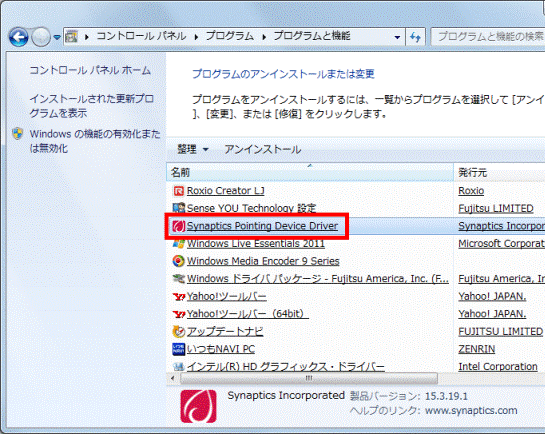Image resolution: width=545 pixels, height=434 pixels.
Task: Select the Roxio Creator LJ icon
Action: [178, 191]
